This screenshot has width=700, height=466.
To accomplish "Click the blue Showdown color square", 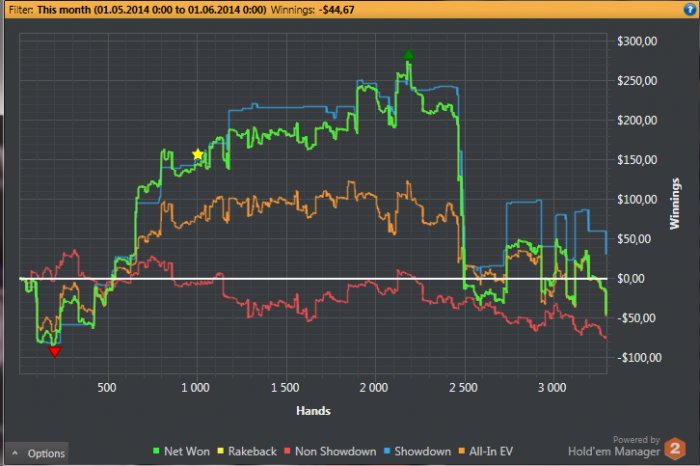I will click(387, 451).
